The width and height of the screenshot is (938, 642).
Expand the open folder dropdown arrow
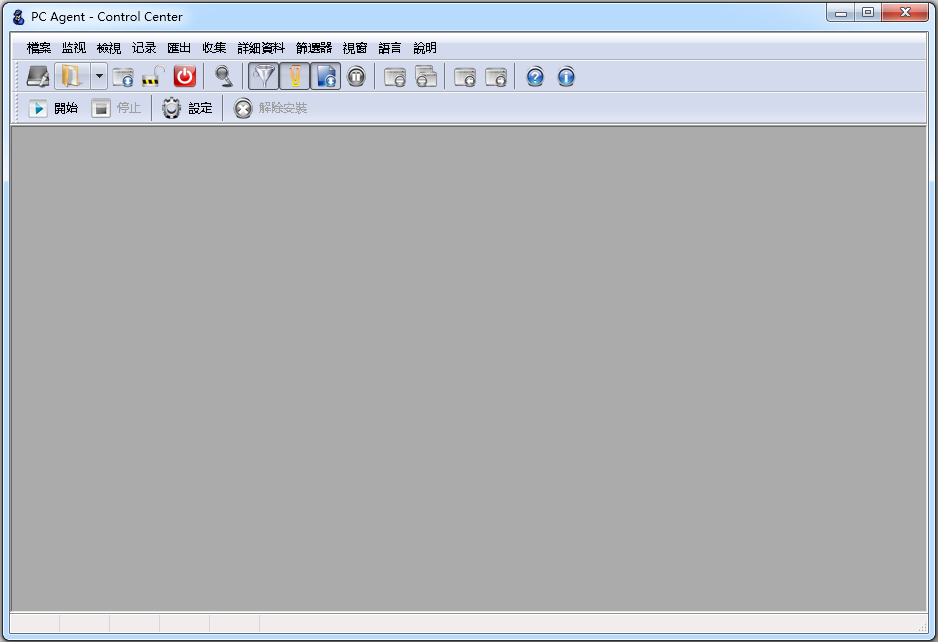tap(99, 77)
